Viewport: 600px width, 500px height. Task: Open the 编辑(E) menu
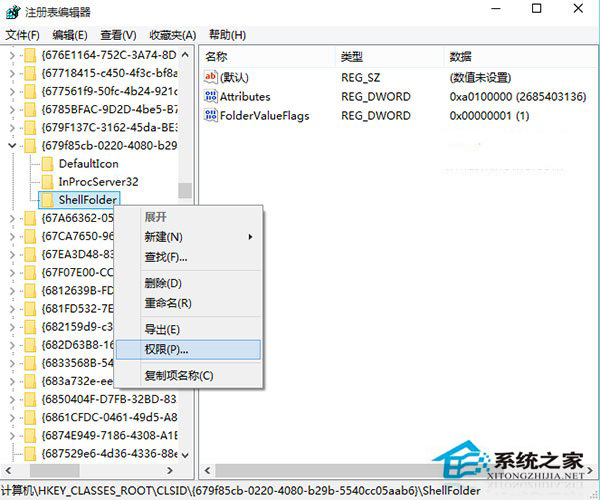[70, 35]
